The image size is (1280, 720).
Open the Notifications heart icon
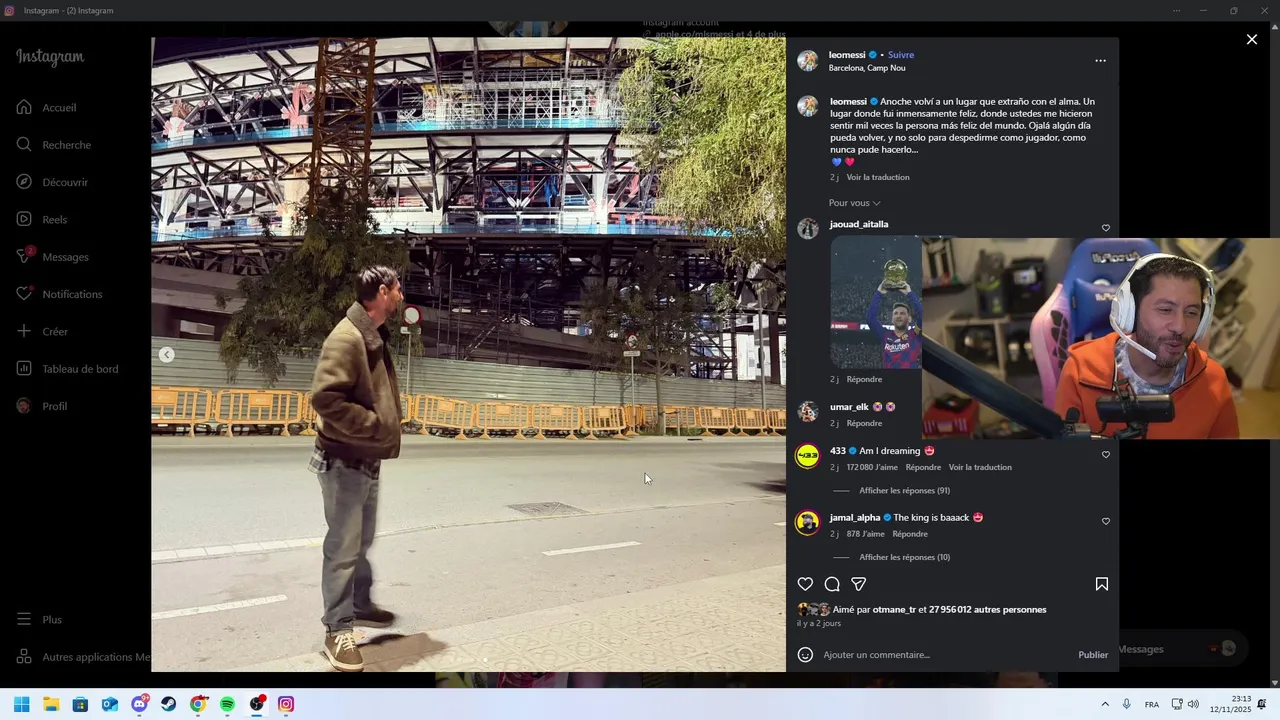pyautogui.click(x=24, y=294)
